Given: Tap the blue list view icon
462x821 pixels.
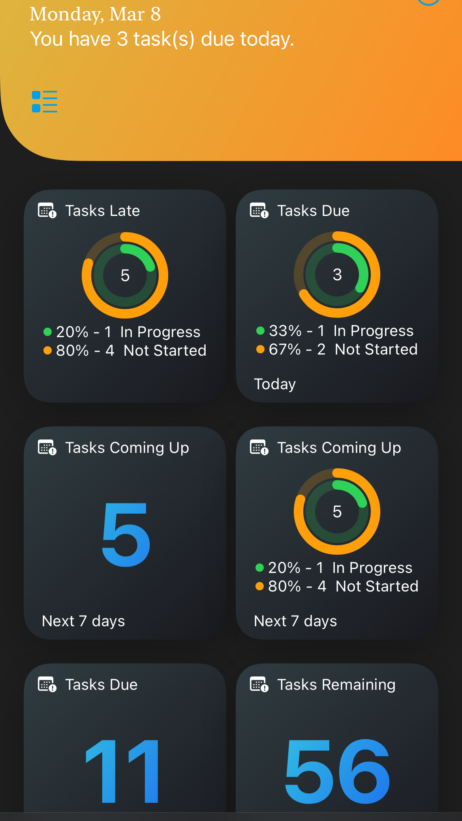Looking at the screenshot, I should click(x=45, y=102).
